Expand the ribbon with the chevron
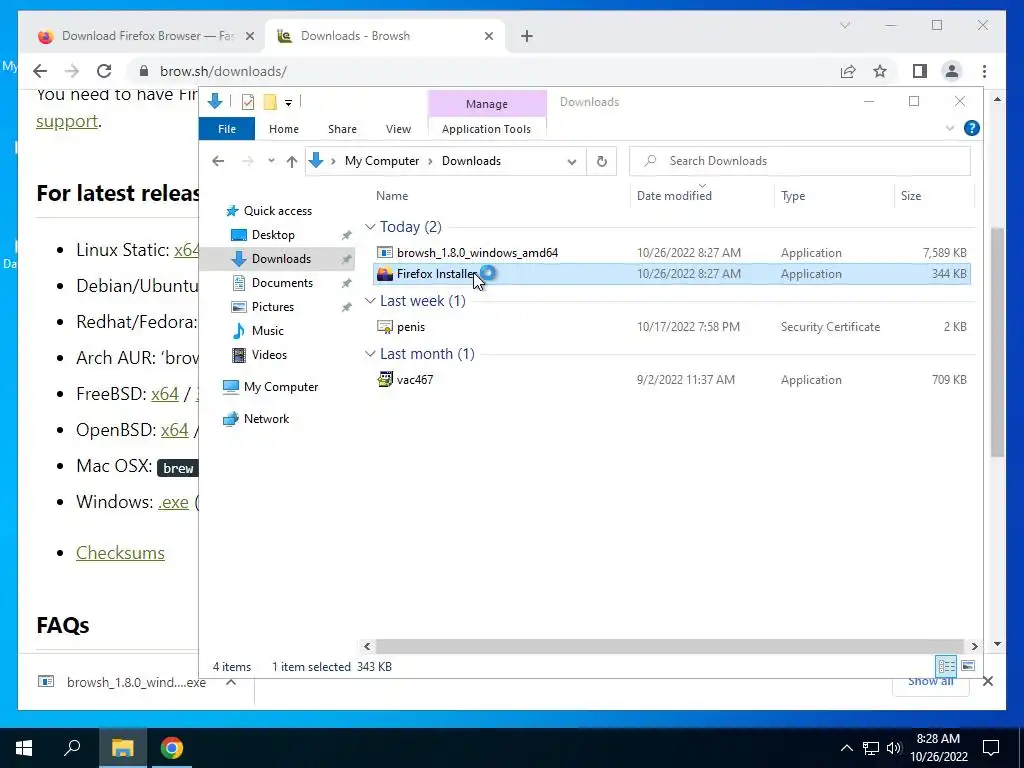This screenshot has height=768, width=1024. tap(950, 128)
